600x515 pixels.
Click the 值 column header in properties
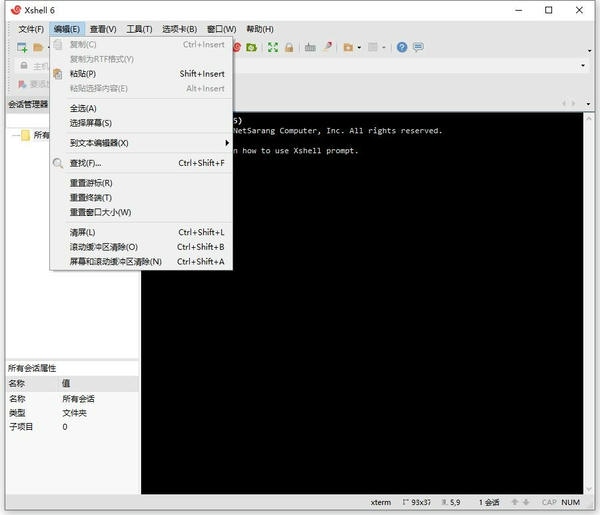(66, 383)
